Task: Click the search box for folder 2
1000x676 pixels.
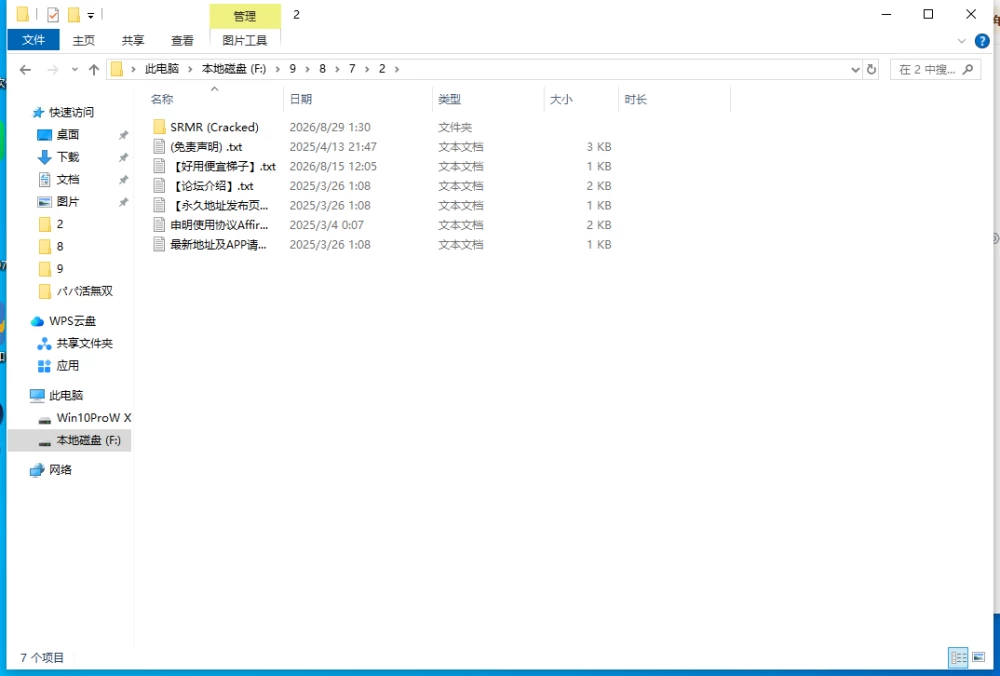Action: point(935,70)
